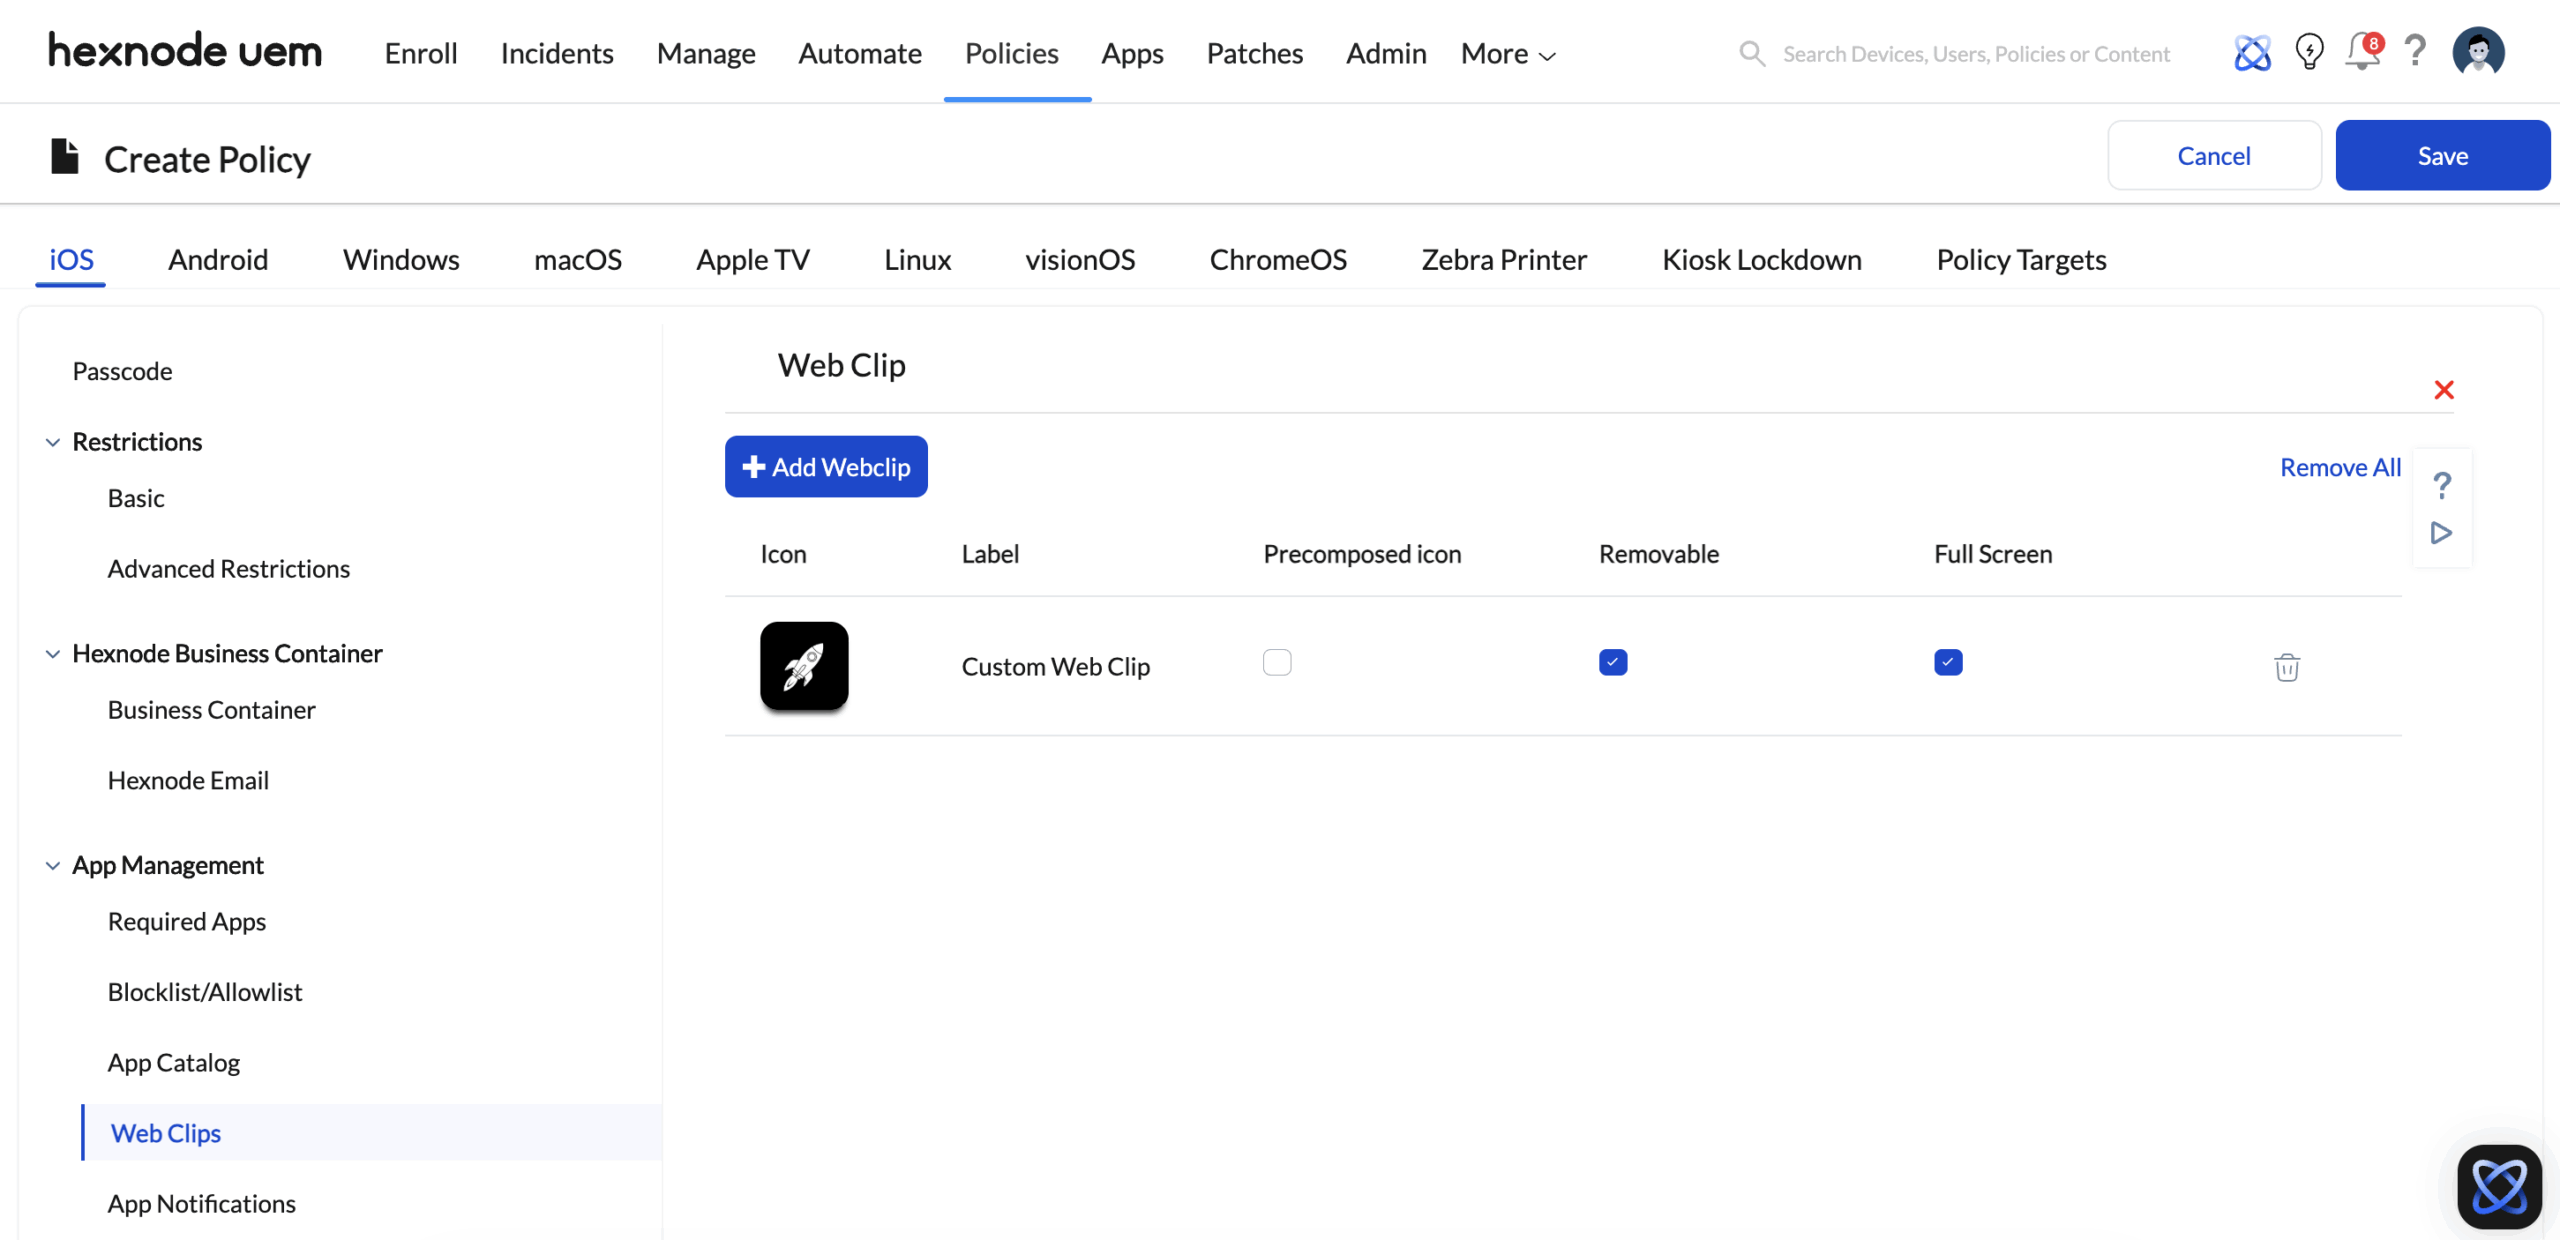This screenshot has height=1240, width=2560.
Task: Open Required Apps settings
Action: 187,922
